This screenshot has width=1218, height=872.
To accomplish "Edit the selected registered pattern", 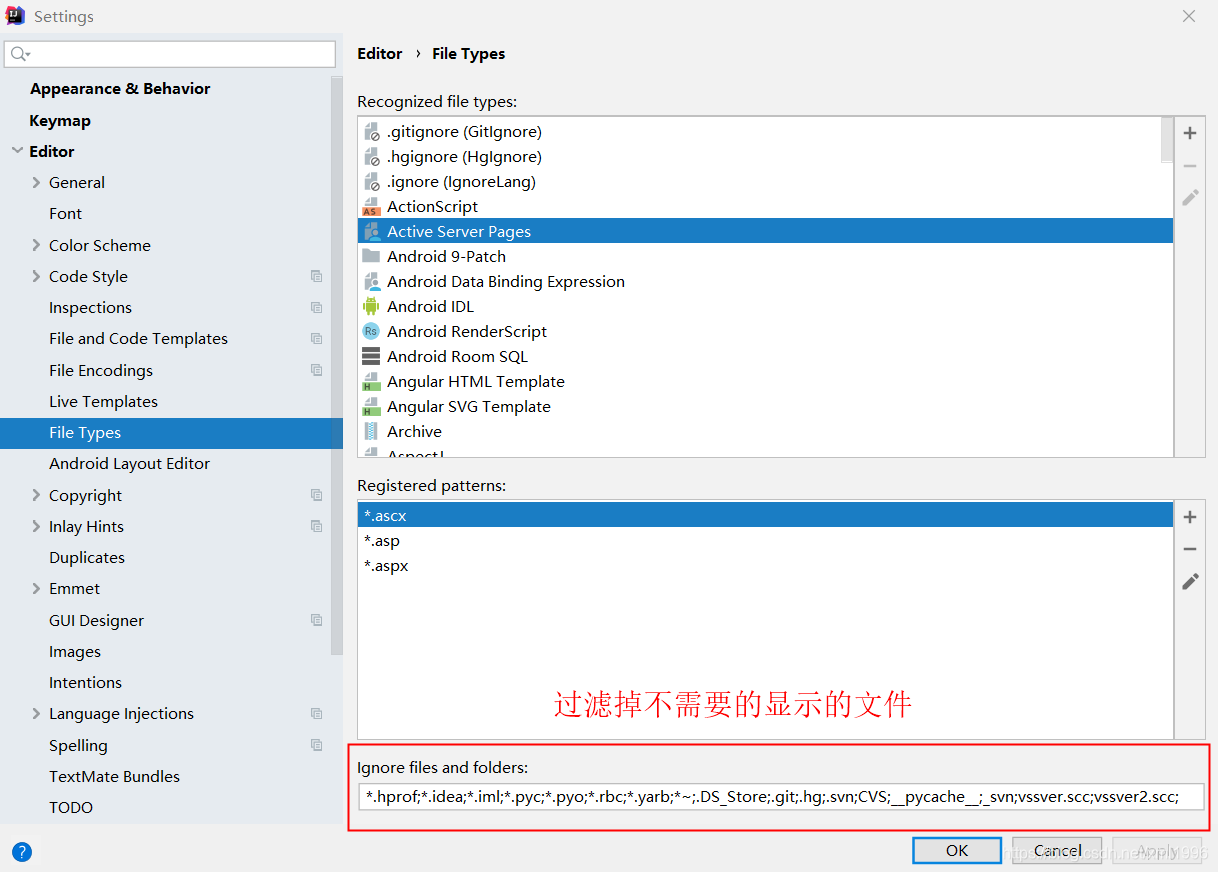I will pos(1190,581).
